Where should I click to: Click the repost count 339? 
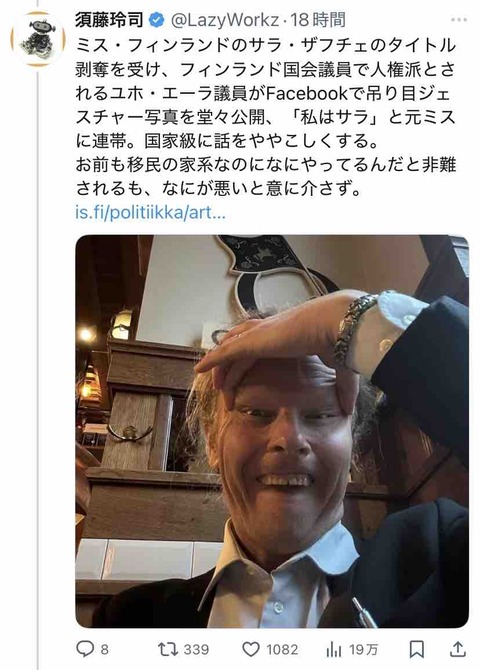pyautogui.click(x=196, y=650)
